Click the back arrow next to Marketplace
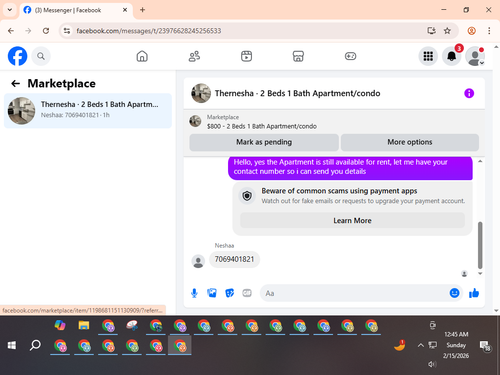This screenshot has height=375, width=500. click(x=15, y=83)
